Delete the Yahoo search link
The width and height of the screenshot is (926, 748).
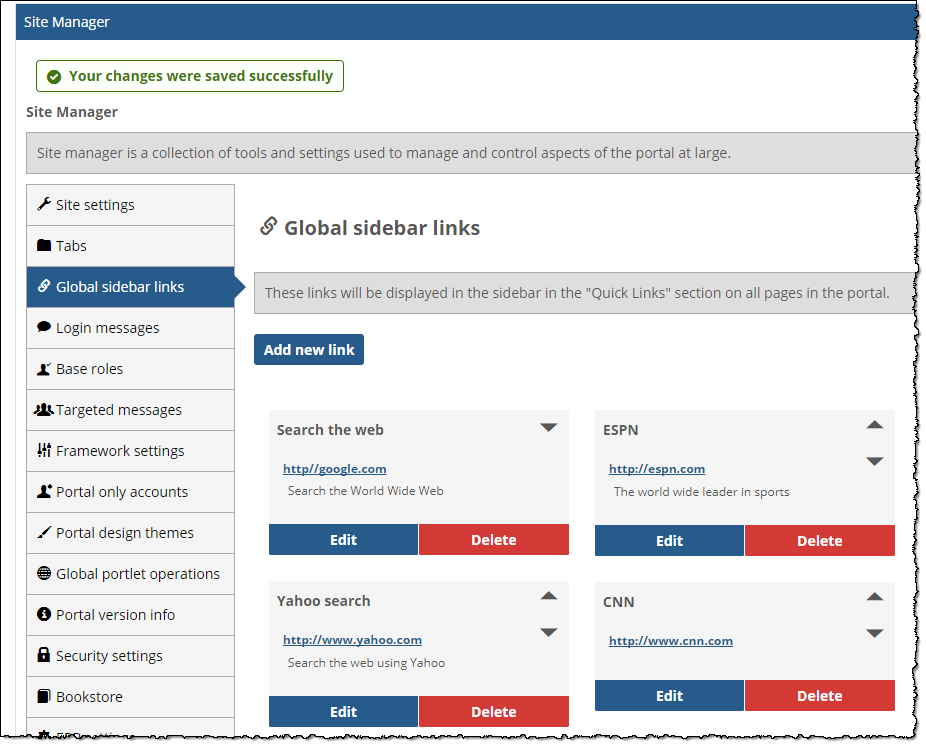pyautogui.click(x=493, y=711)
